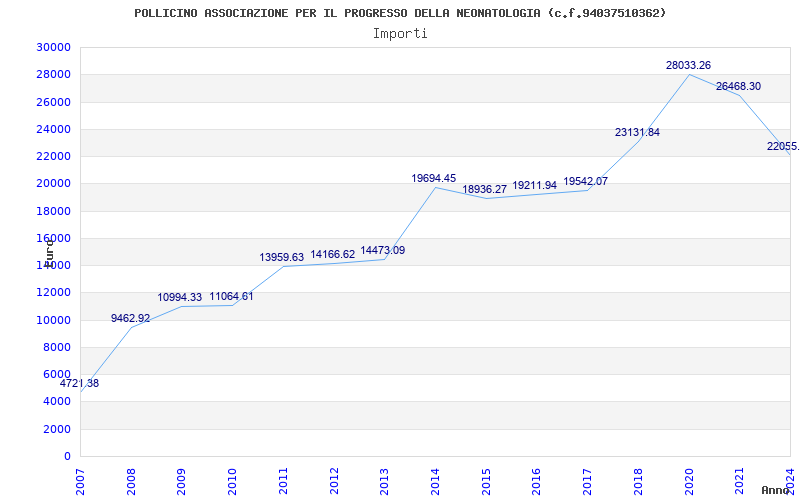
Task: Click the 2008 x-axis year label
Action: pos(131,482)
